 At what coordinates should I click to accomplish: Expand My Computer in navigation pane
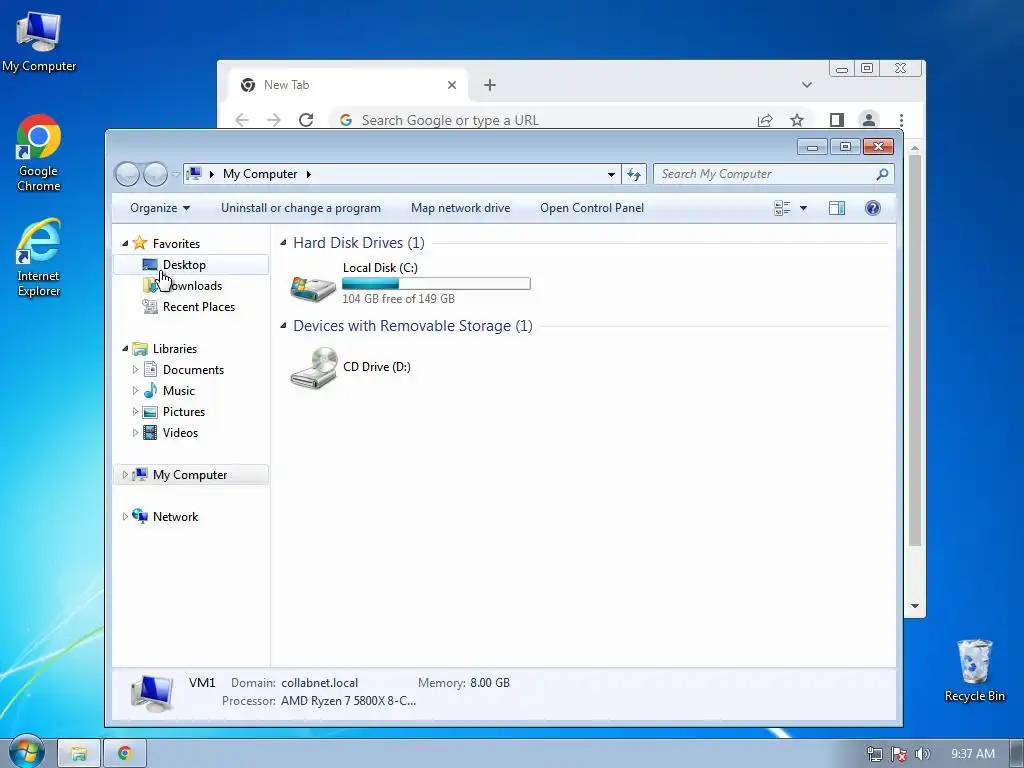[x=125, y=475]
